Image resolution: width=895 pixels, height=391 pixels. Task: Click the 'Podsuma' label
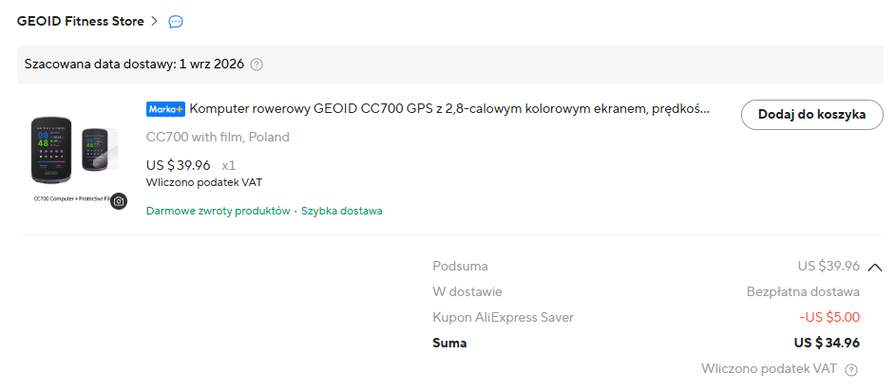coord(460,266)
